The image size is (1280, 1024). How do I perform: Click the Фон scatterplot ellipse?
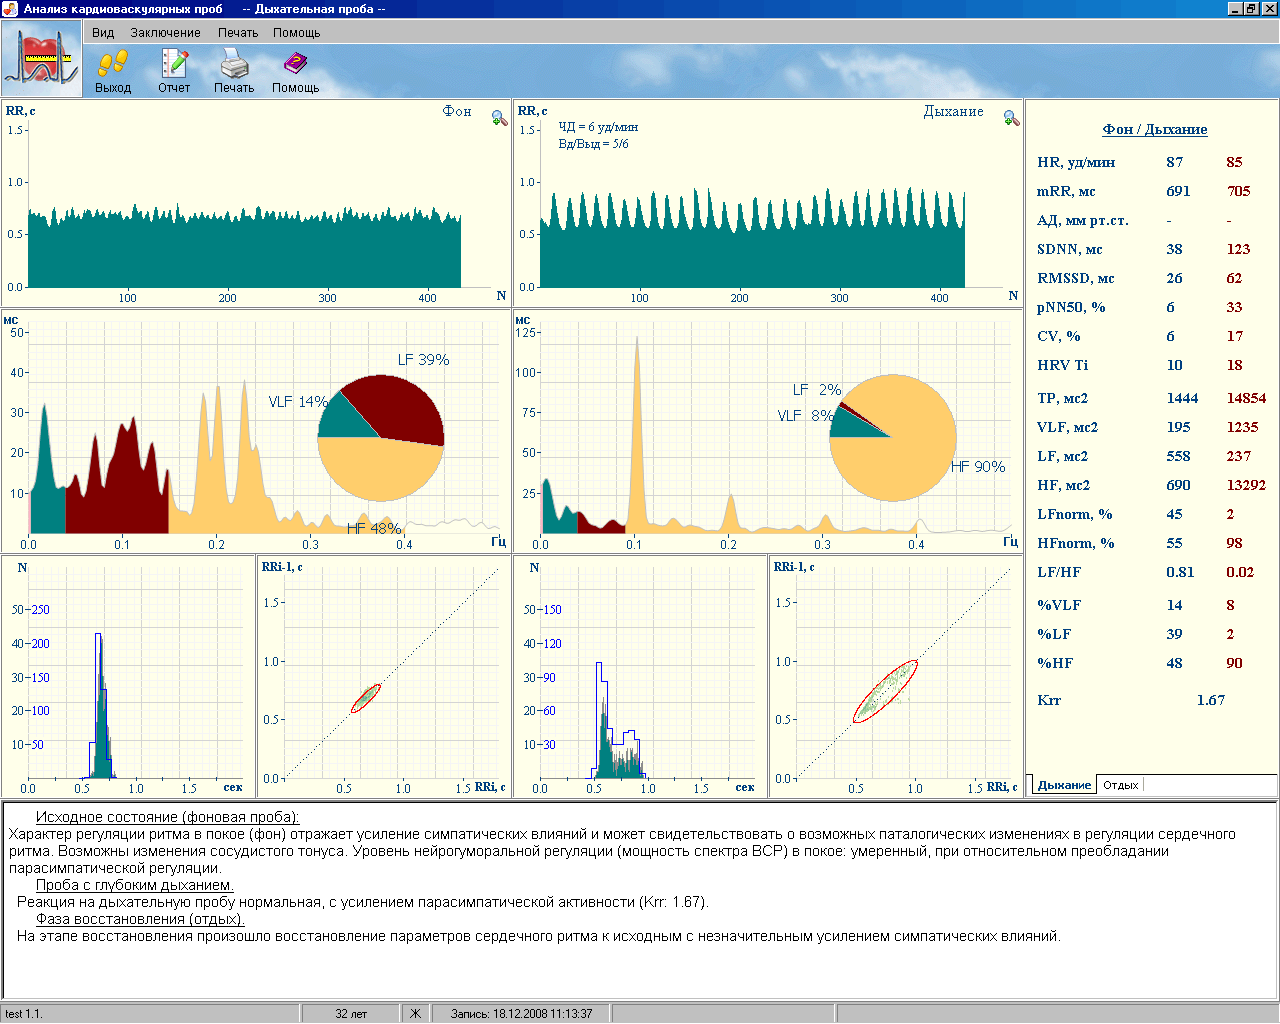pos(366,698)
